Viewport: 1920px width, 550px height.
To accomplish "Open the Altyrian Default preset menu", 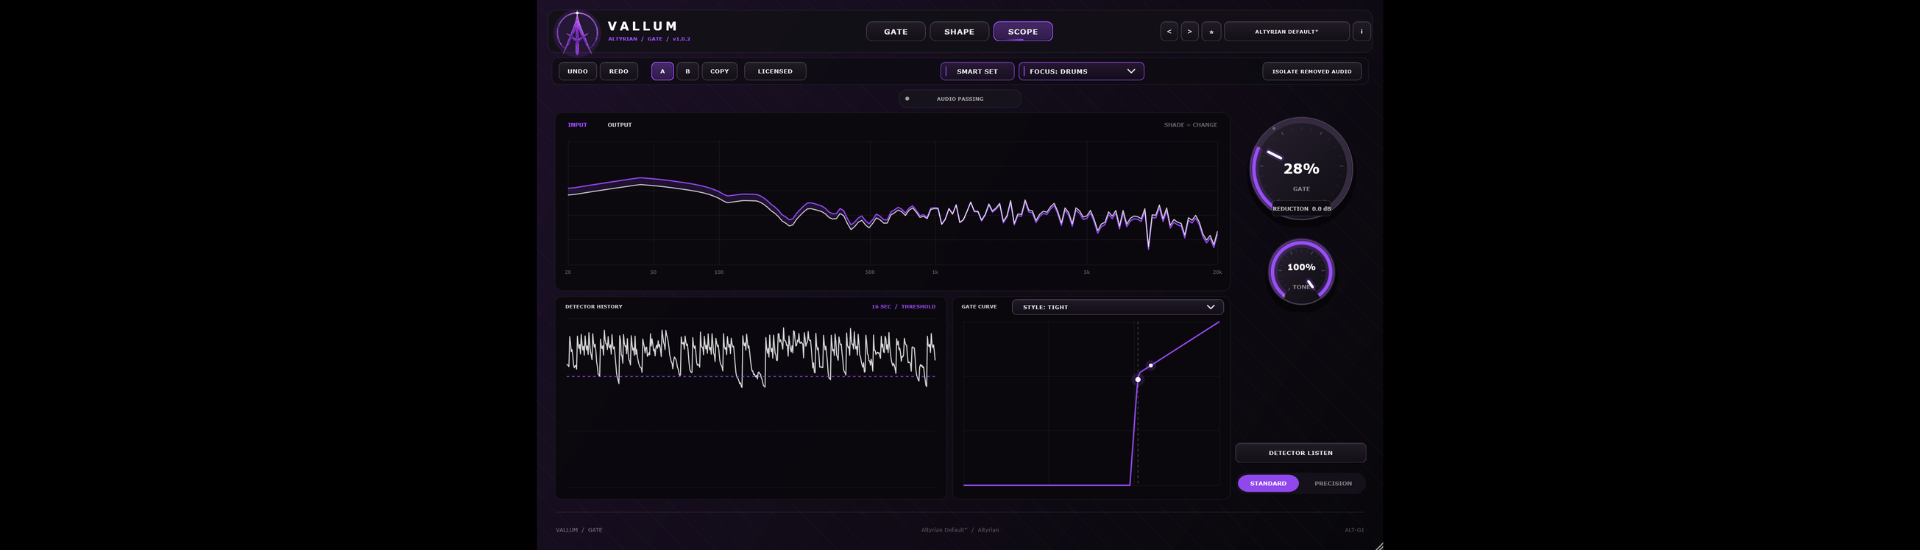I will click(1287, 32).
